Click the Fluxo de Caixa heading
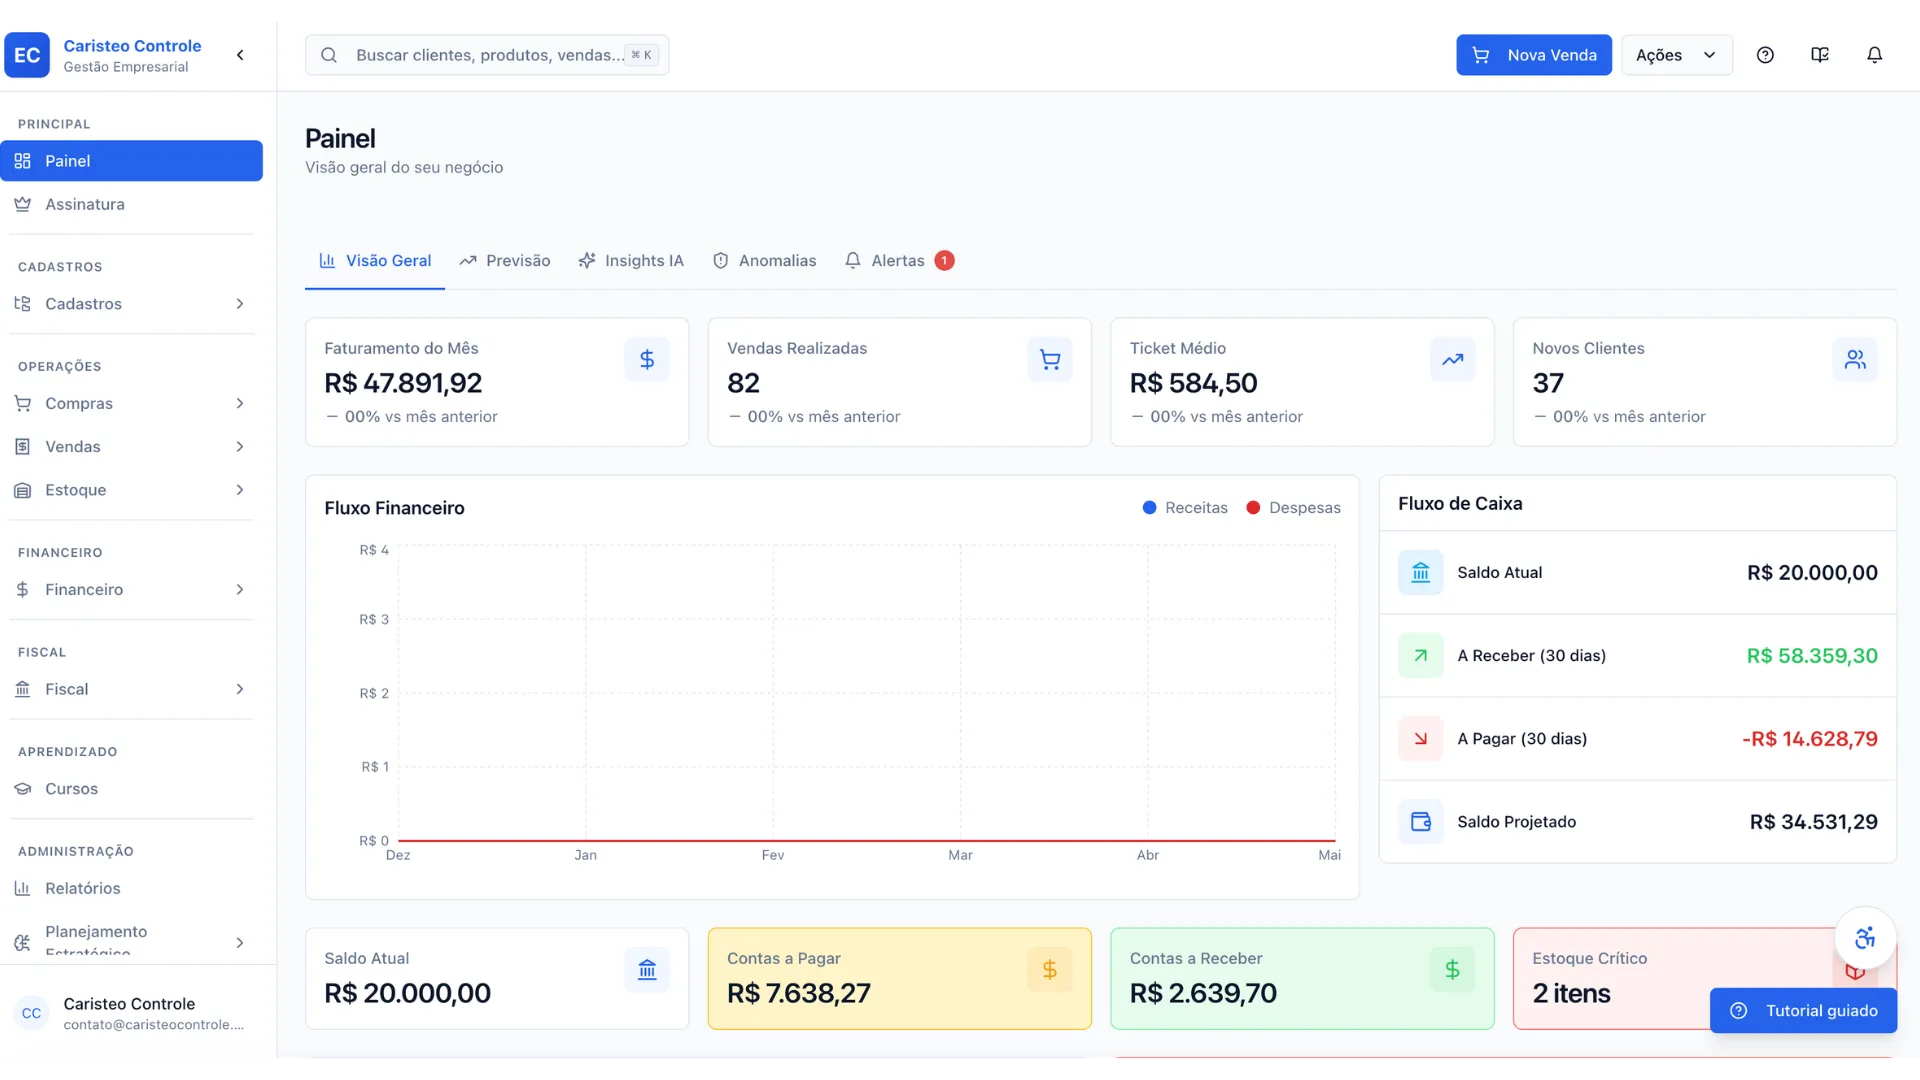The width and height of the screenshot is (1920, 1080). 1460,504
